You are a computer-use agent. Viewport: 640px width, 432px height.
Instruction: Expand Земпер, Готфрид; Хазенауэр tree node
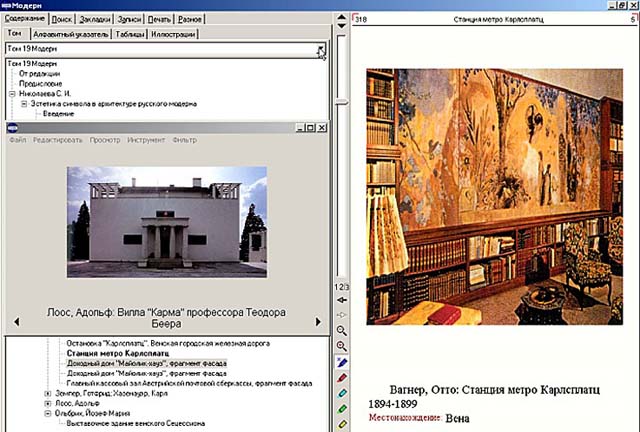[x=48, y=395]
